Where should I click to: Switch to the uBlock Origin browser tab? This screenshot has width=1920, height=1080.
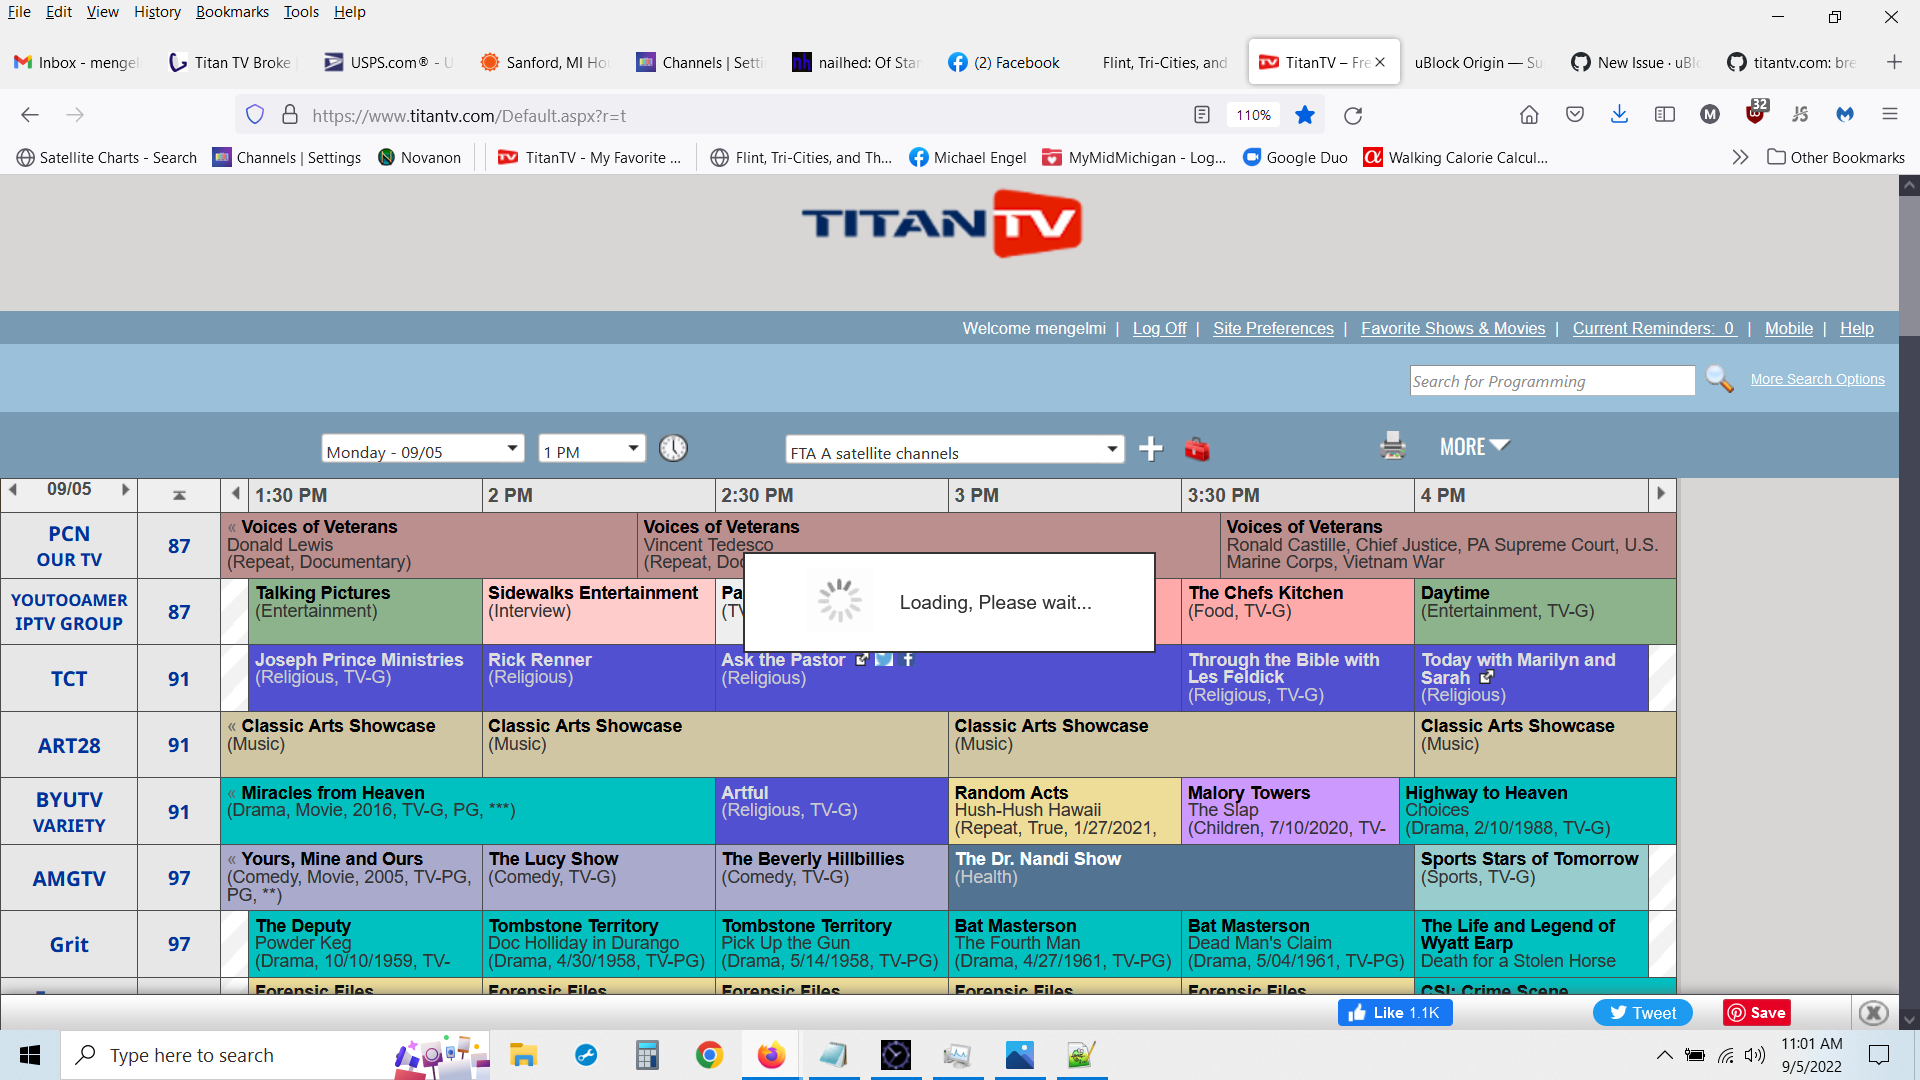pos(1478,61)
